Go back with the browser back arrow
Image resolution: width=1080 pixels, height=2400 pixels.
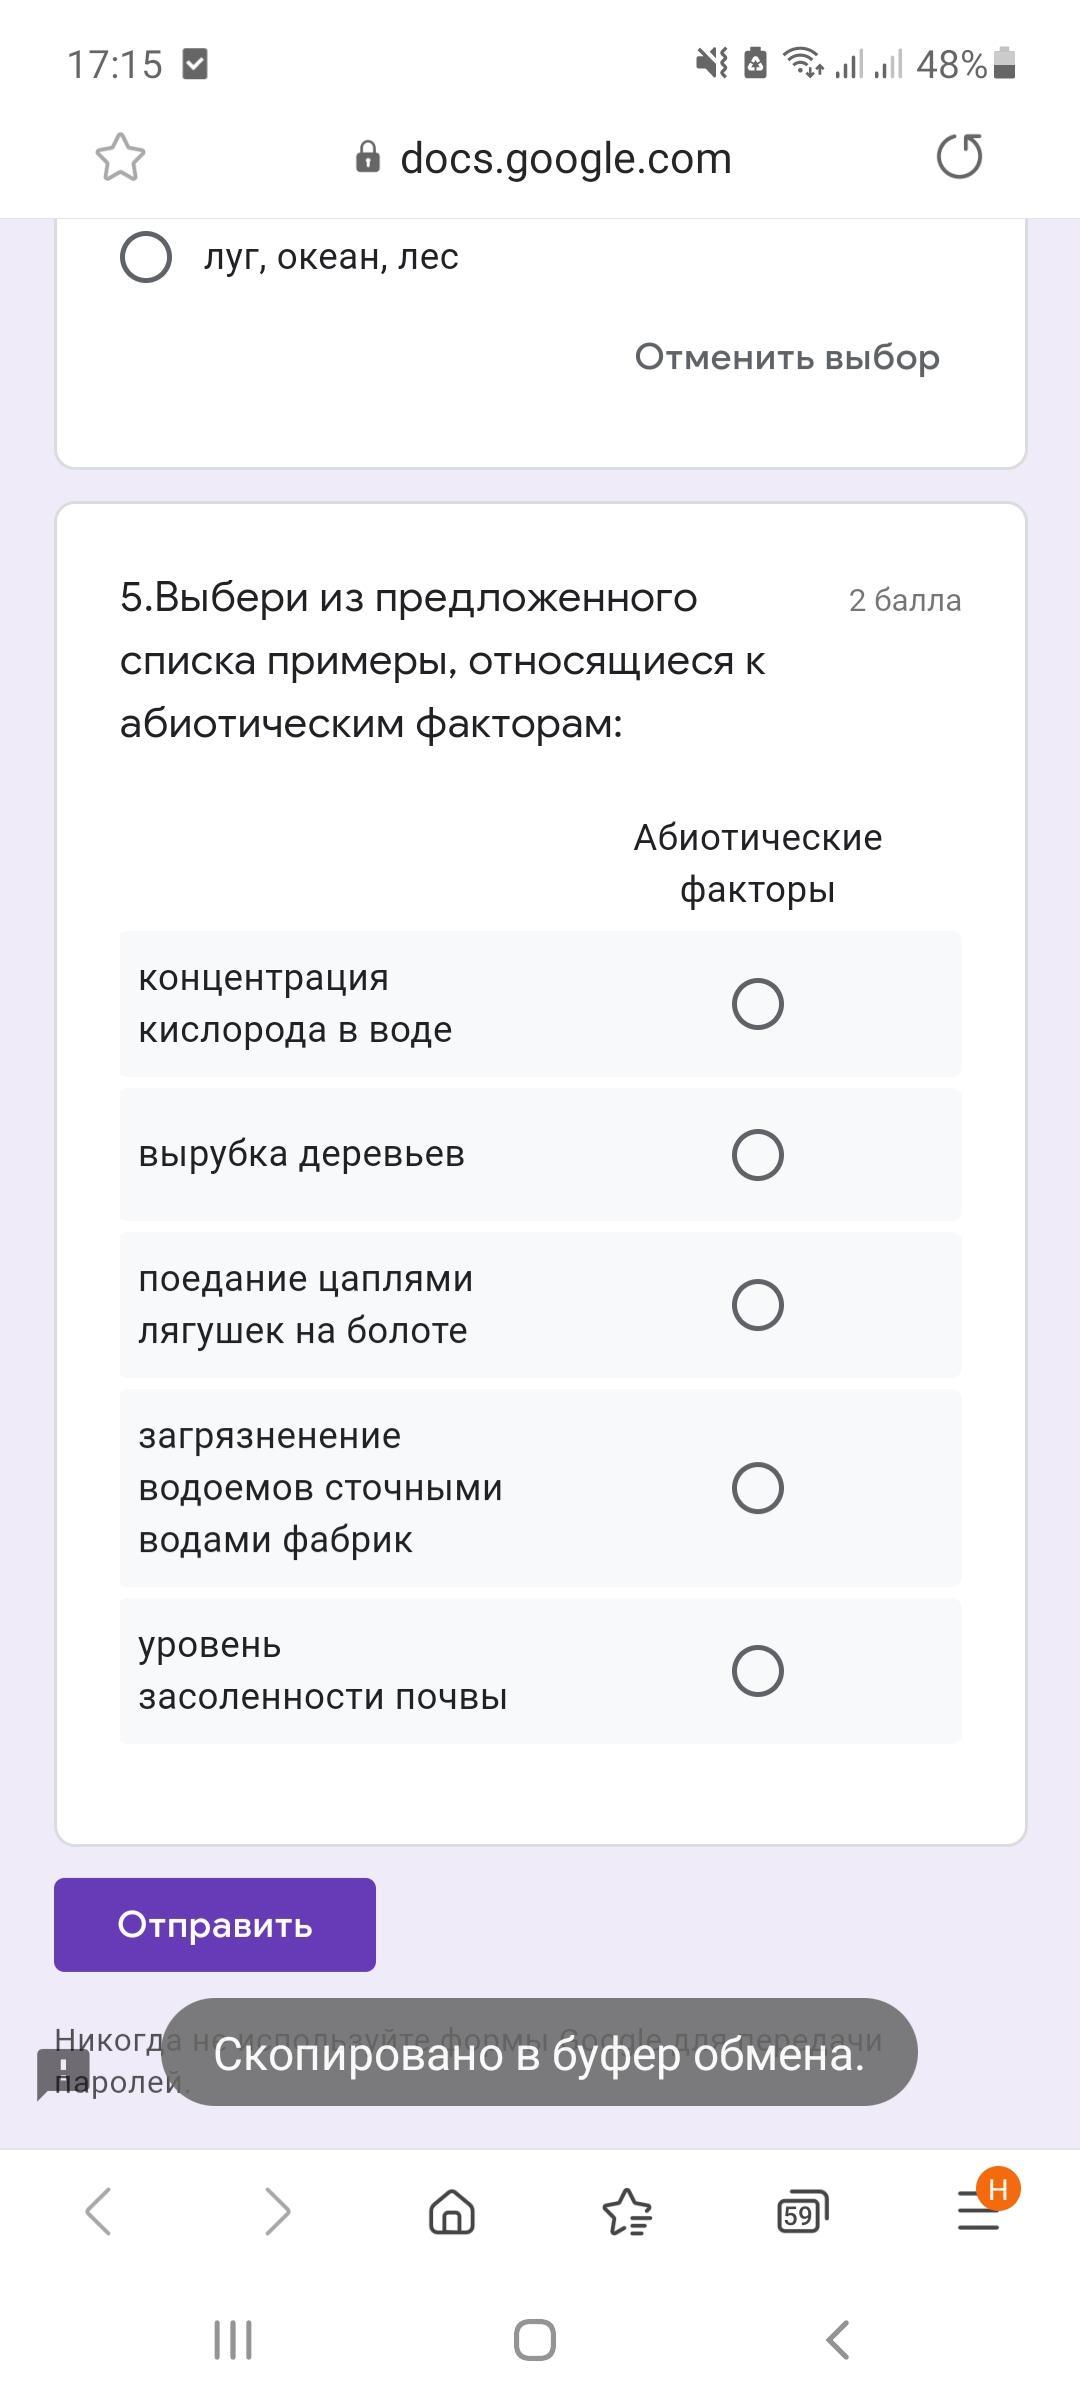pos(98,2210)
